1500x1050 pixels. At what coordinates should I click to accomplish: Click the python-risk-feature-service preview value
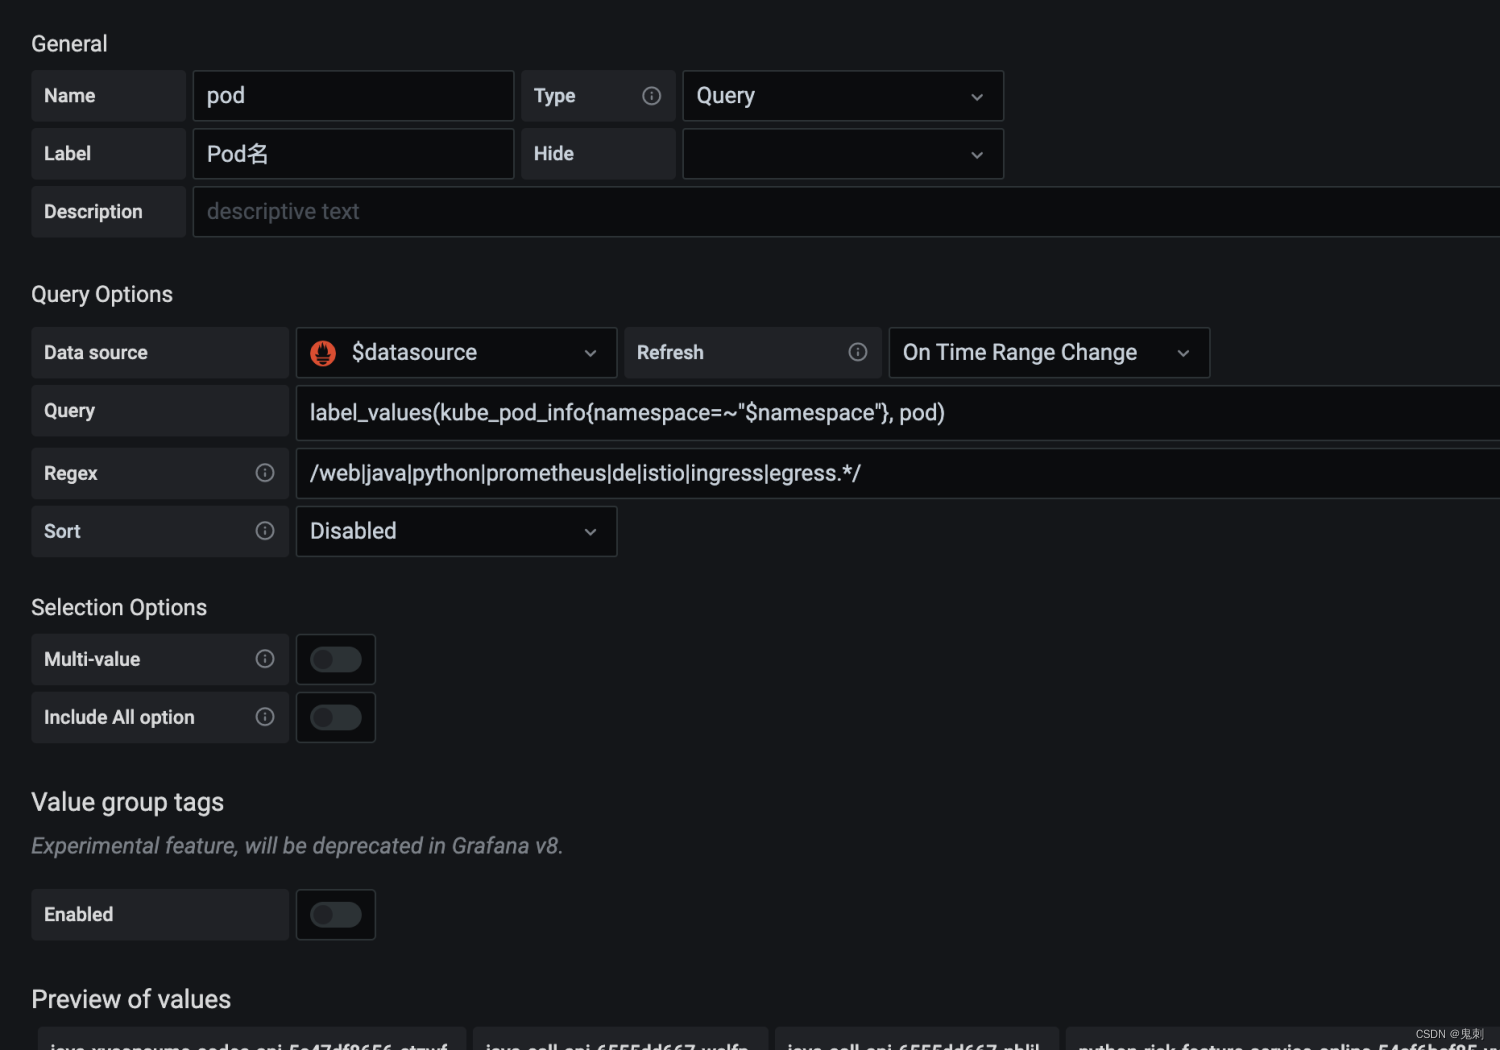(x=1280, y=1045)
